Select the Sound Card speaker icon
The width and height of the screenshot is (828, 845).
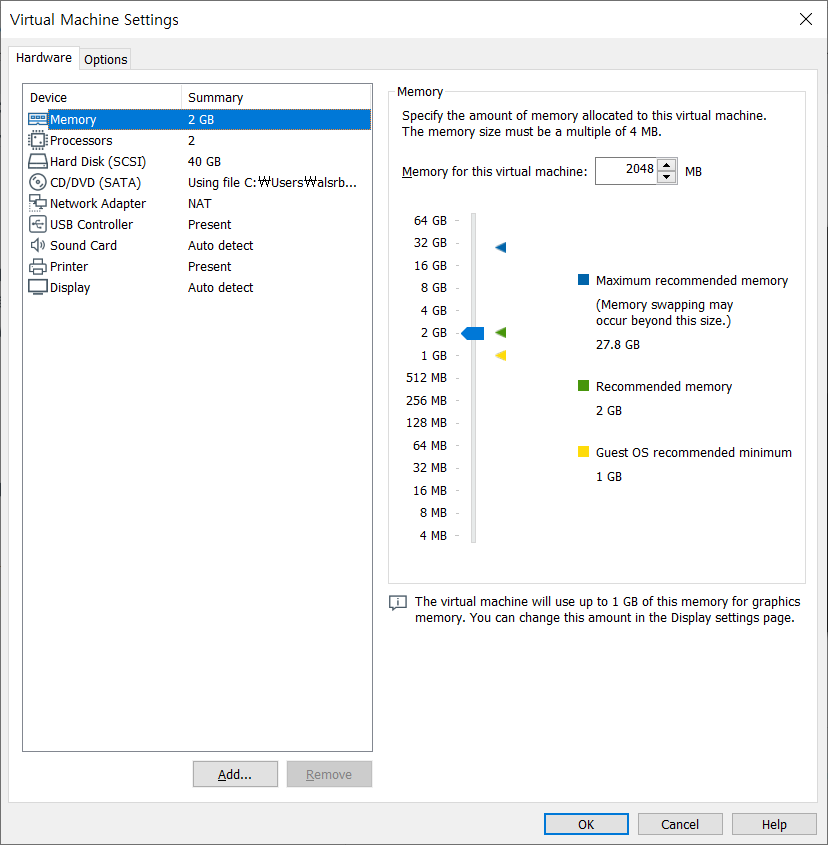point(38,245)
